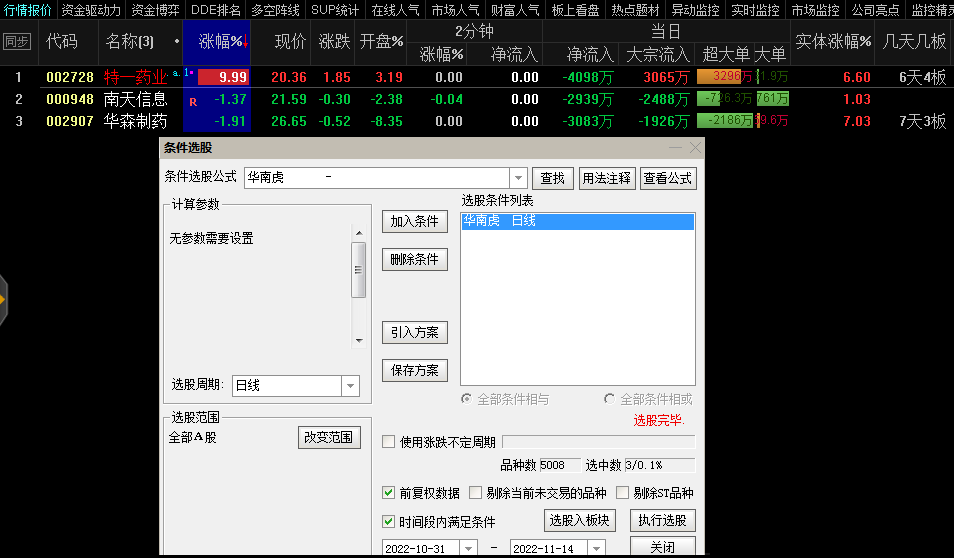Viewport: 954px width, 558px height.
Task: Open 板上看盘 tab
Action: (575, 10)
